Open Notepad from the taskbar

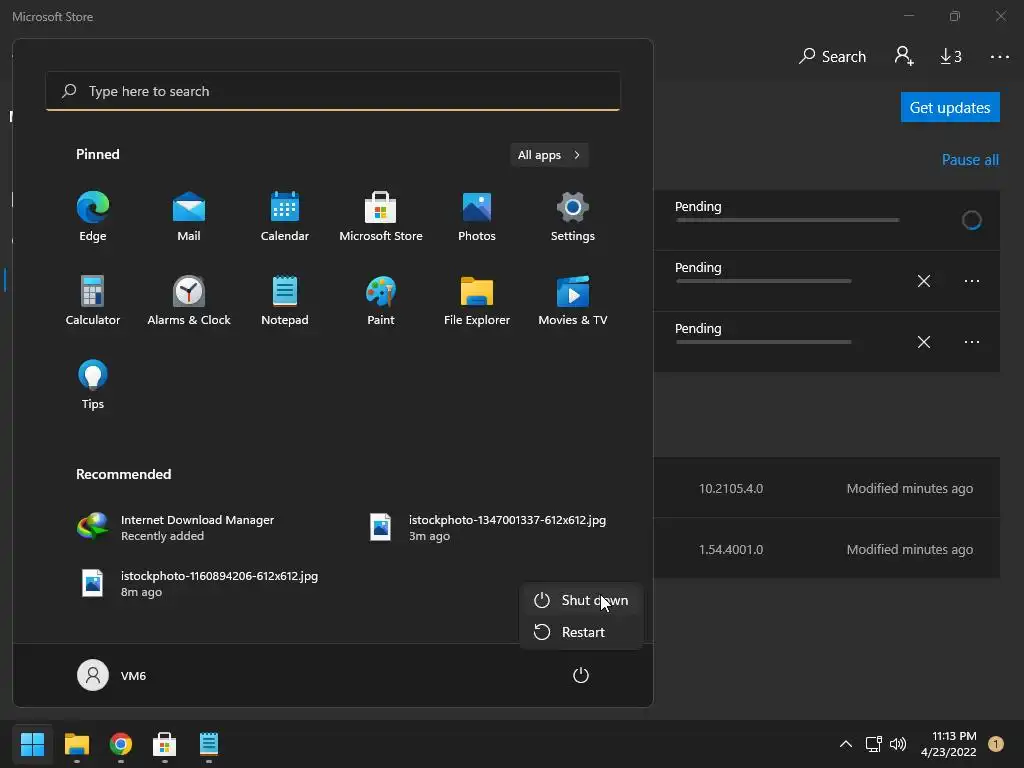208,744
